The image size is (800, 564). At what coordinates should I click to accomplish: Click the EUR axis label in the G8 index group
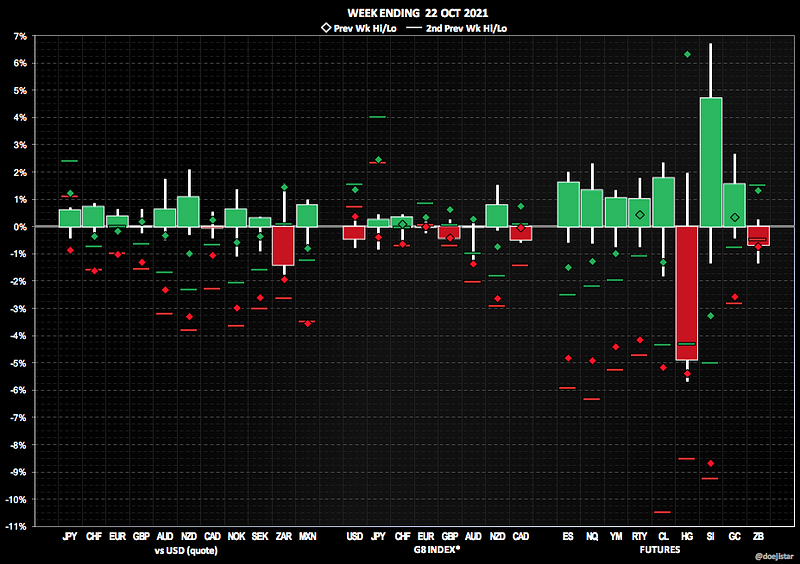[x=426, y=536]
